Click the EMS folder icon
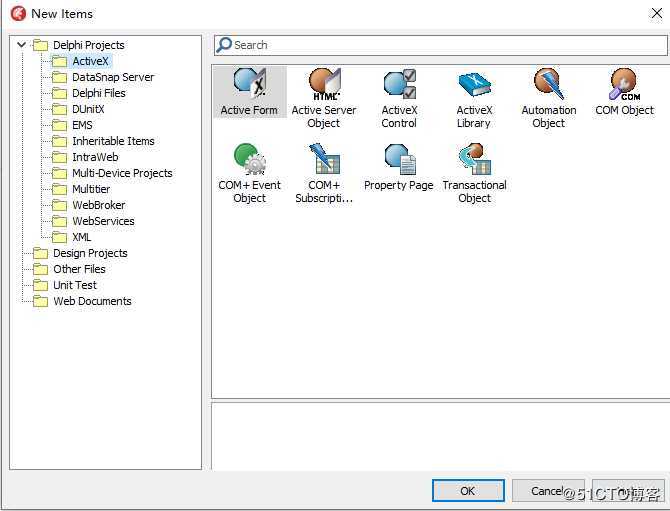Viewport: 670px width, 511px height. point(59,125)
